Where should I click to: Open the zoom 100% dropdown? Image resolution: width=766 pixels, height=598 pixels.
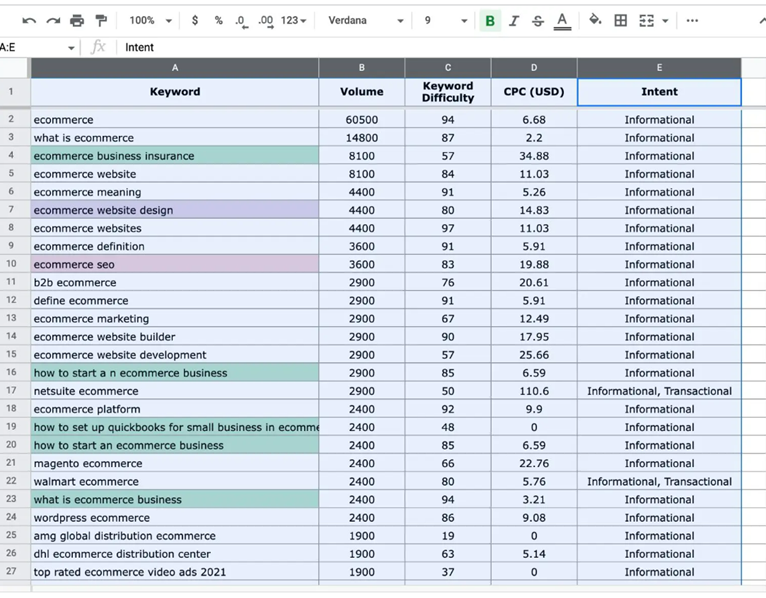[150, 21]
